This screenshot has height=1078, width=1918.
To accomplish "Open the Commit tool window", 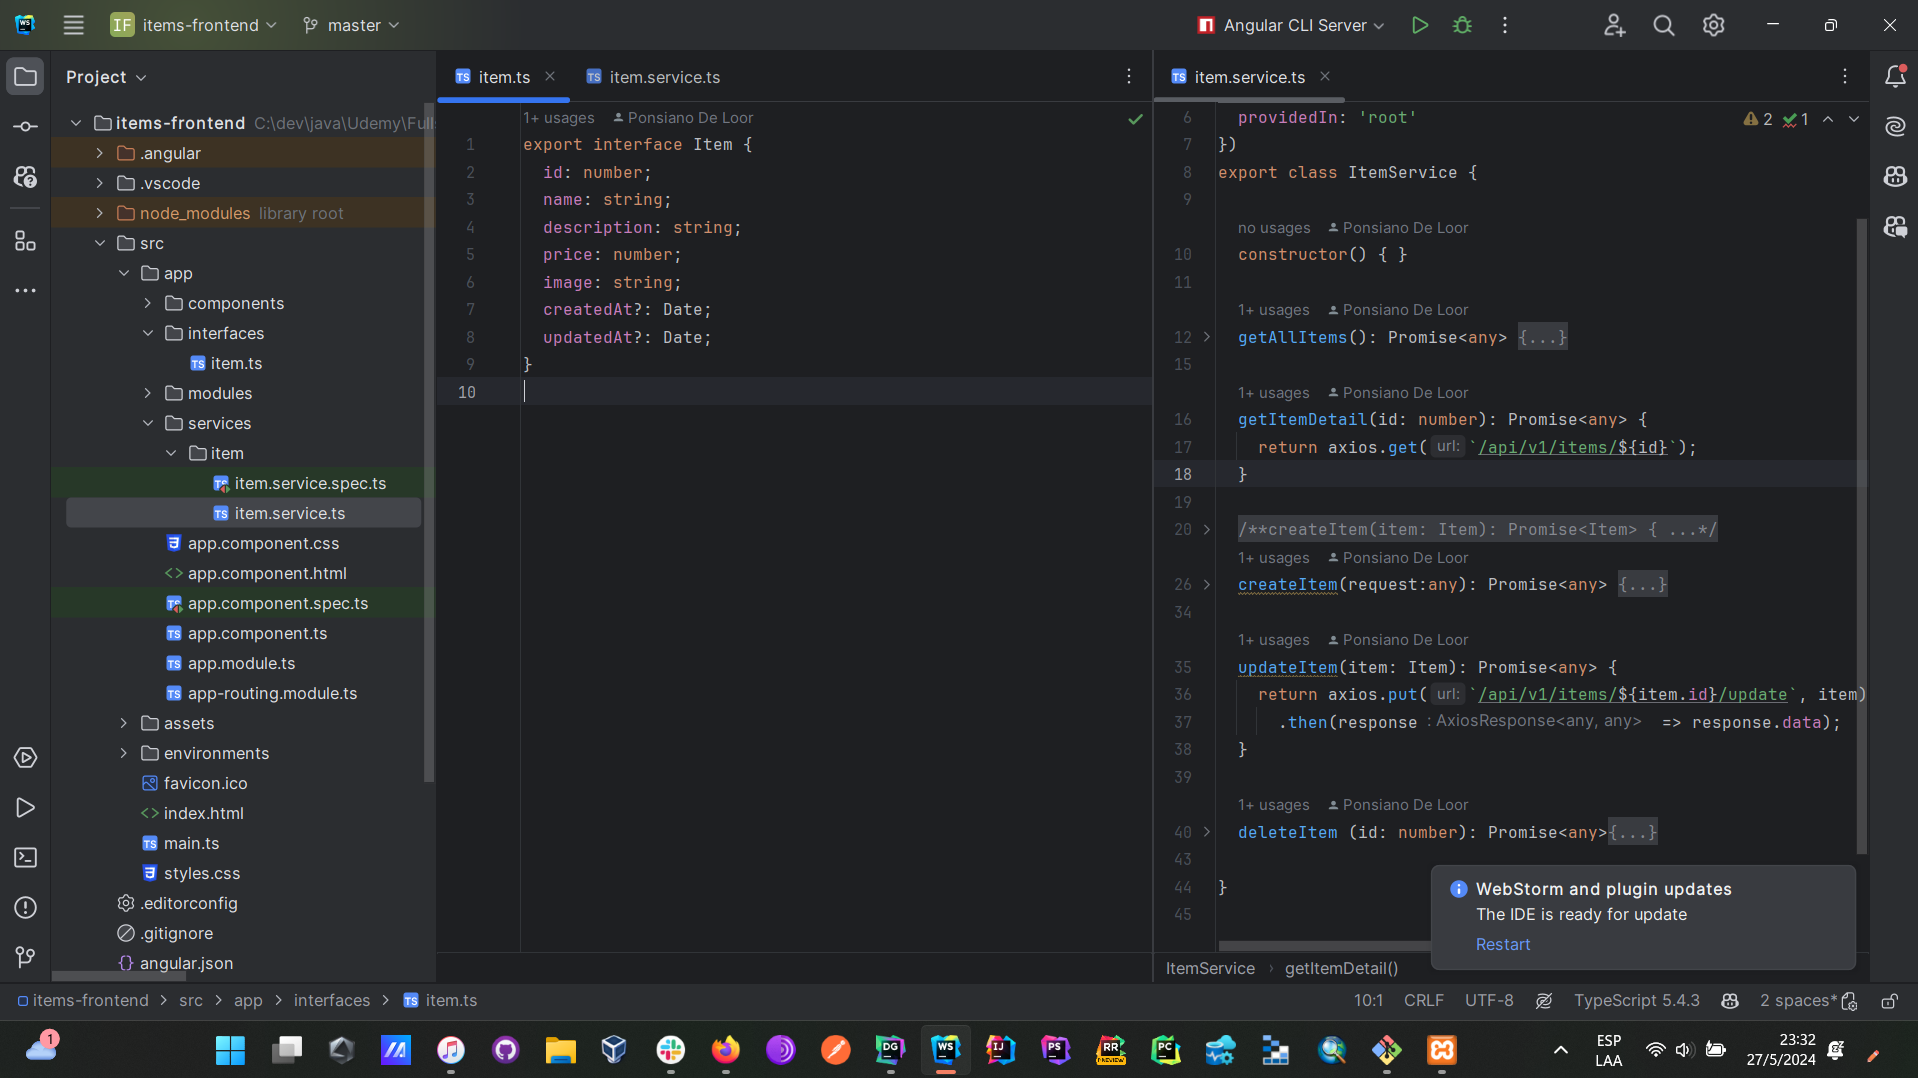I will pos(26,127).
